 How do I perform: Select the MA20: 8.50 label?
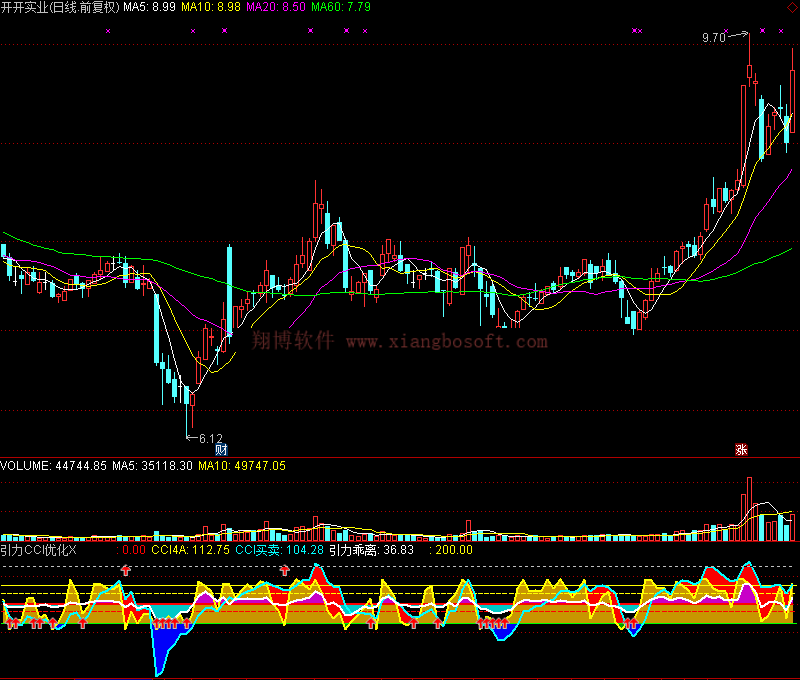(276, 7)
